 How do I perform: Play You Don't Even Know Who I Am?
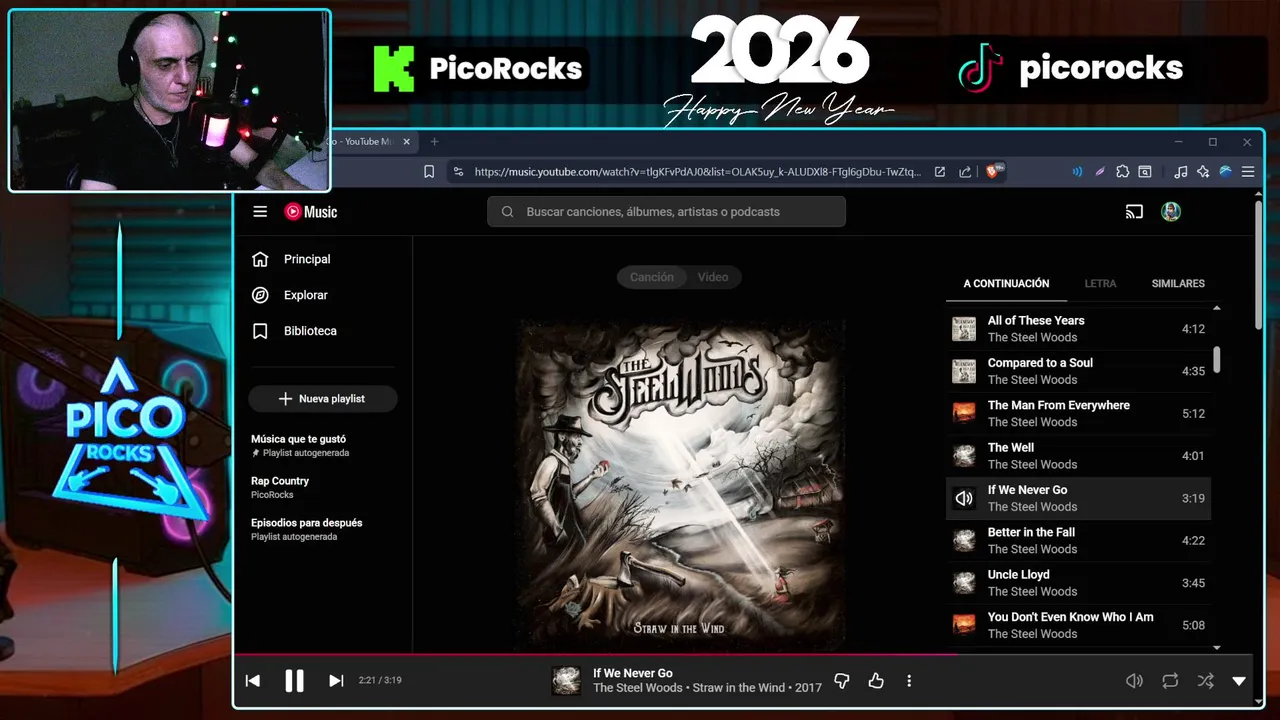pos(1078,625)
